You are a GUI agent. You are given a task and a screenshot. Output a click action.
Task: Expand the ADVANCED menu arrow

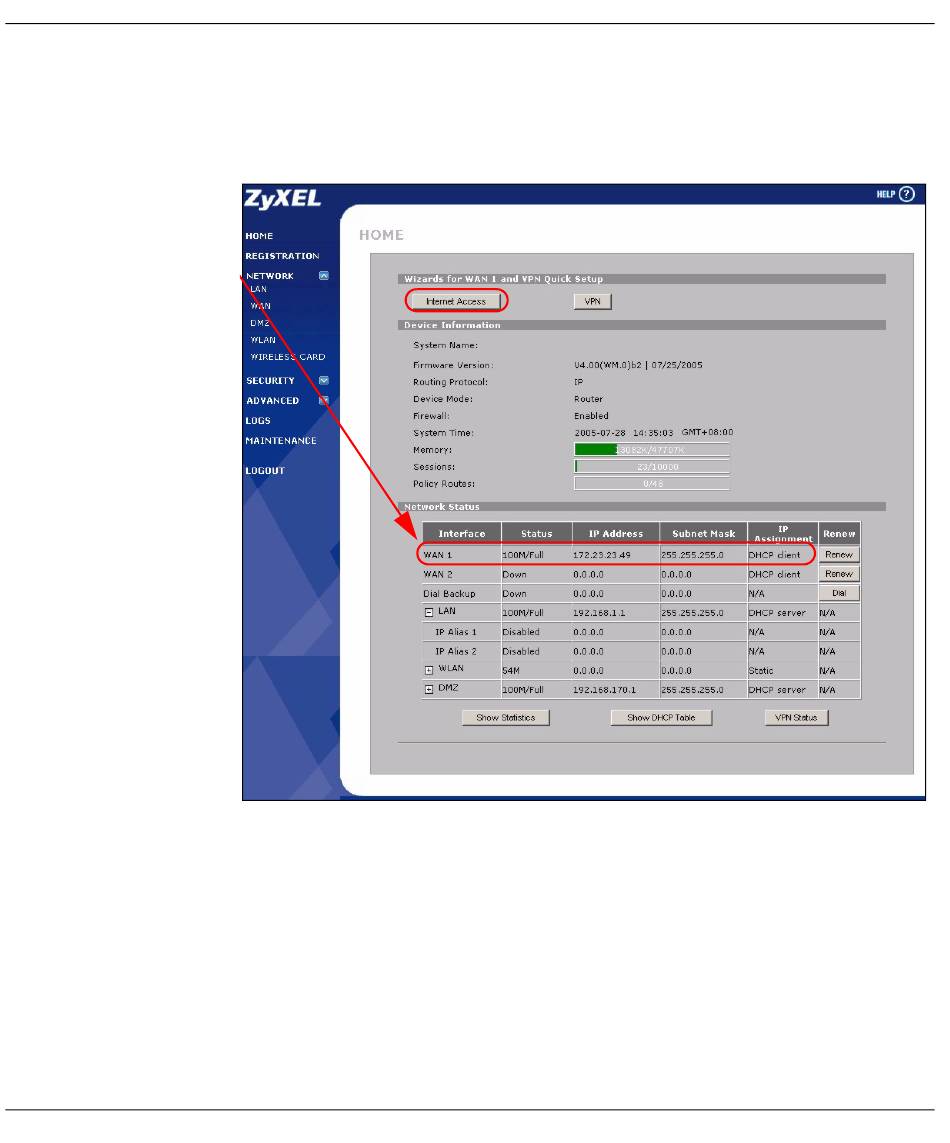(324, 400)
